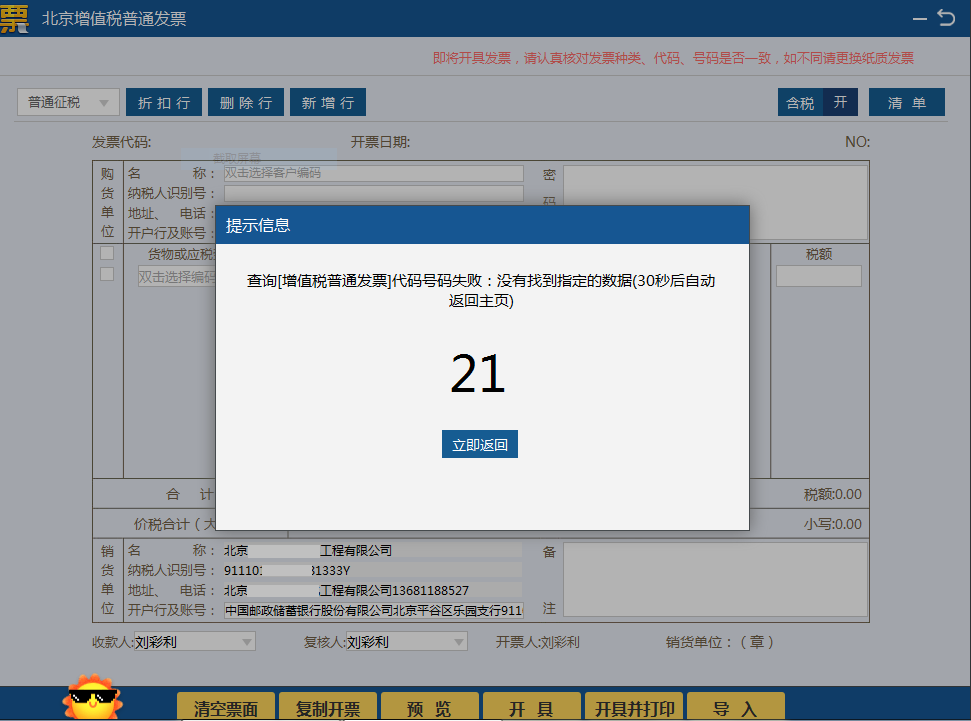Click the buyer 名称 input field

(x=373, y=173)
